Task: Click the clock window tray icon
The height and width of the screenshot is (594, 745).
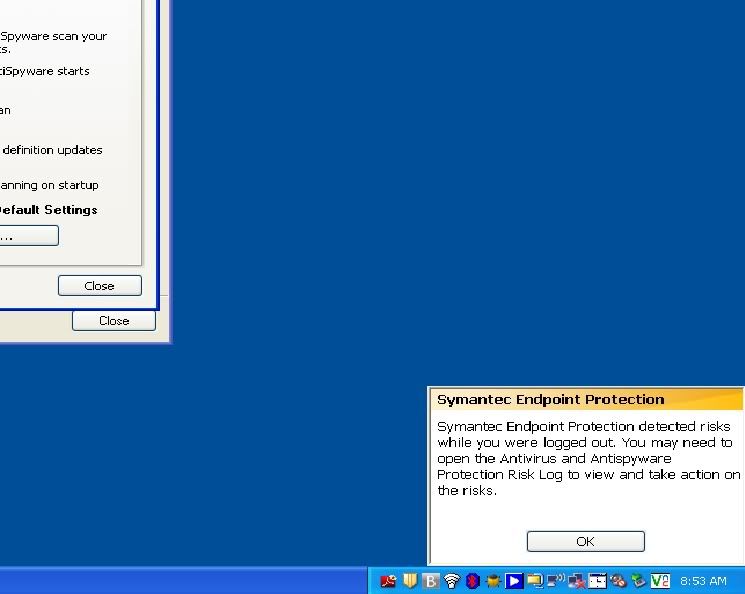Action: pyautogui.click(x=597, y=581)
